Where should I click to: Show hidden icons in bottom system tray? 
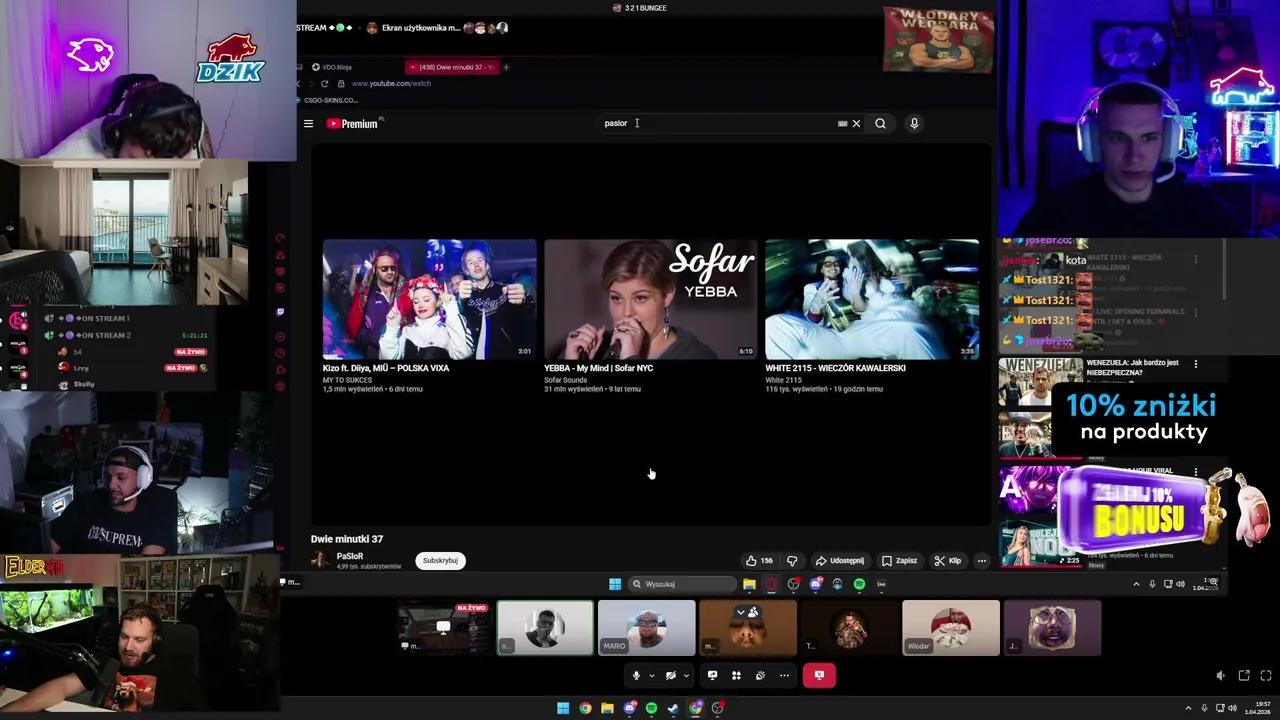click(1188, 708)
